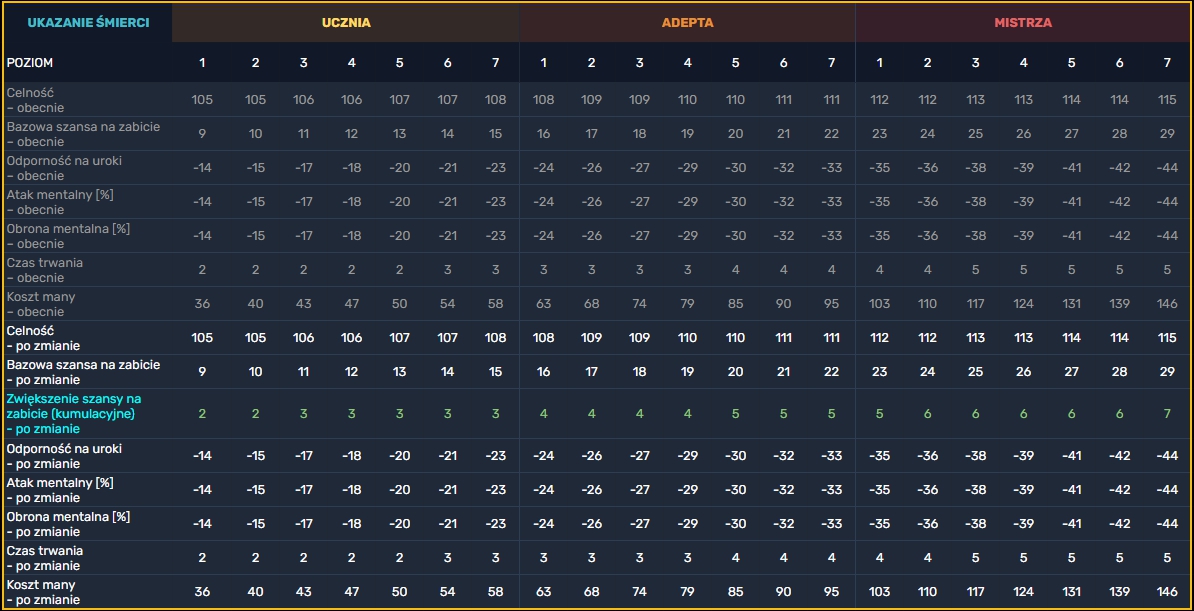Click value 124 in 'Koszt many – po zmianie' row
The width and height of the screenshot is (1194, 611).
(1023, 592)
